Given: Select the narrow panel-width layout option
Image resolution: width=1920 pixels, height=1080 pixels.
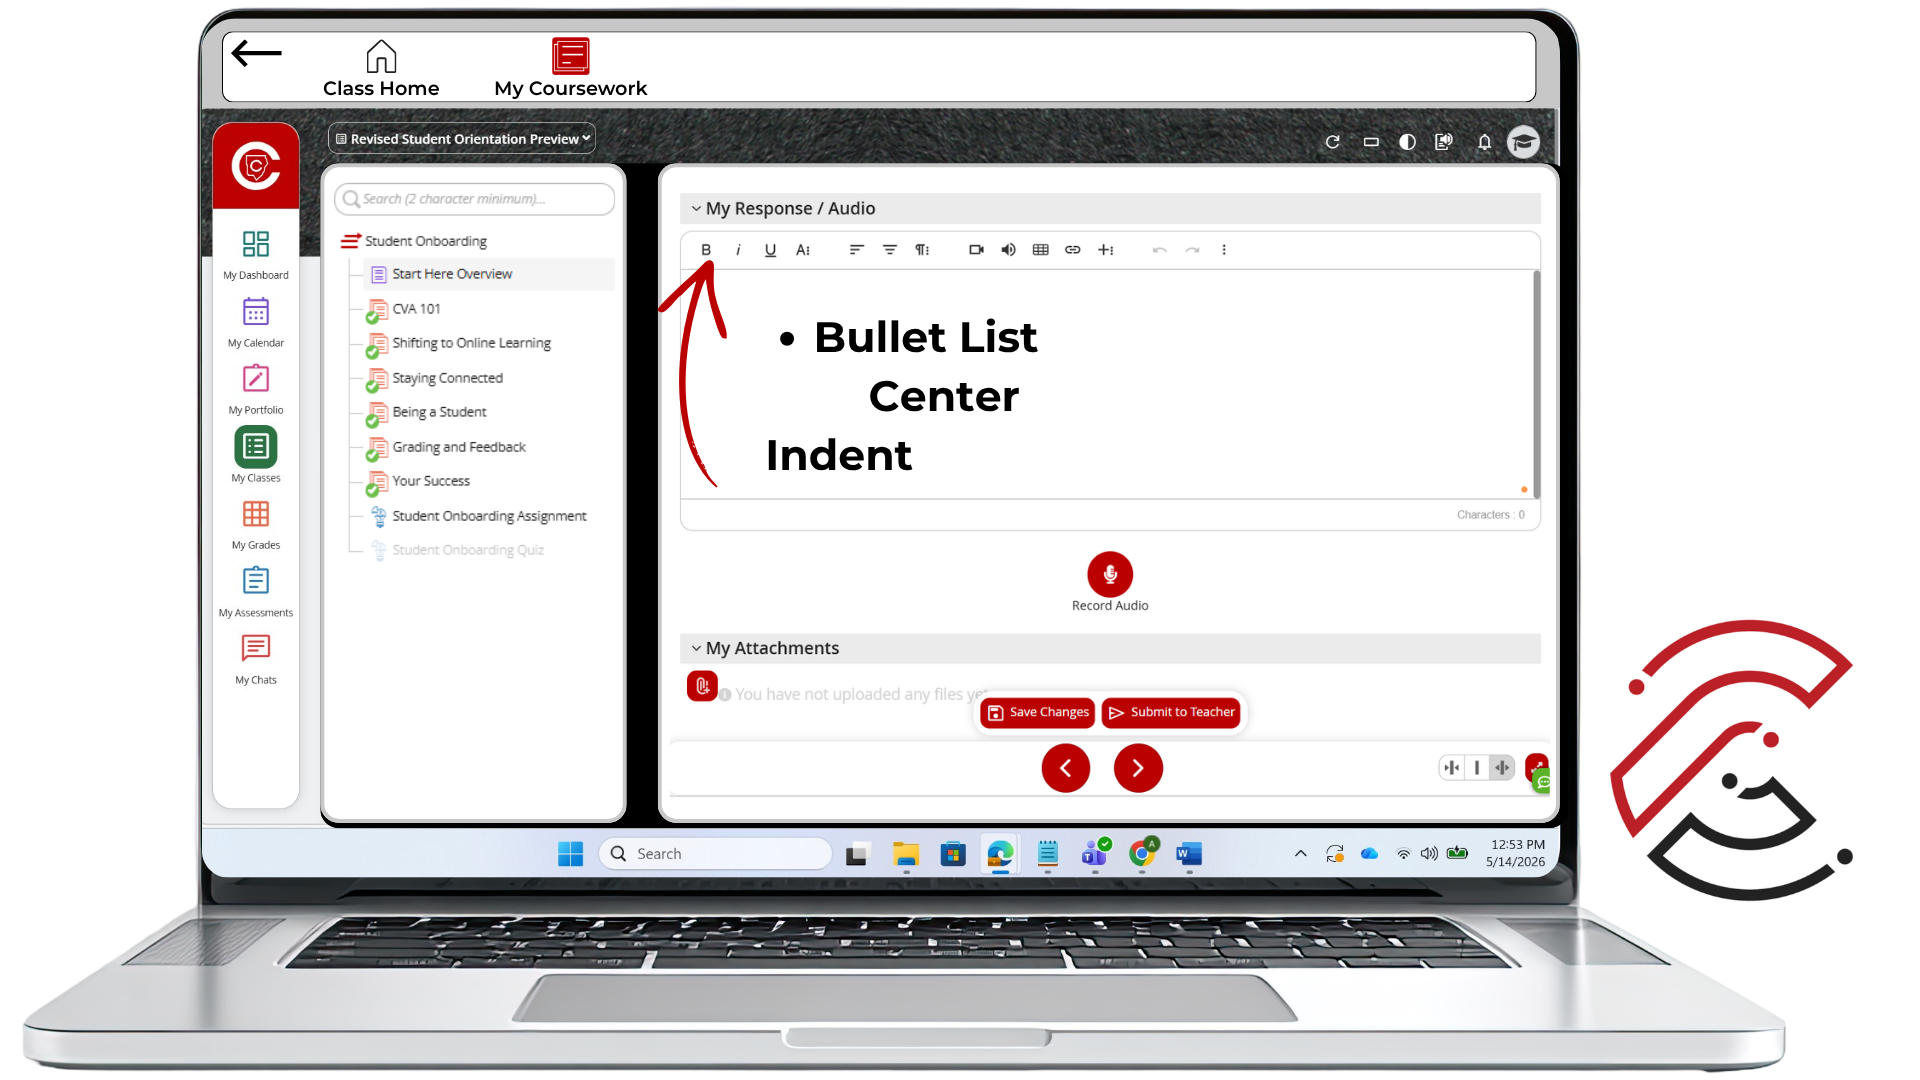Looking at the screenshot, I should (1452, 768).
